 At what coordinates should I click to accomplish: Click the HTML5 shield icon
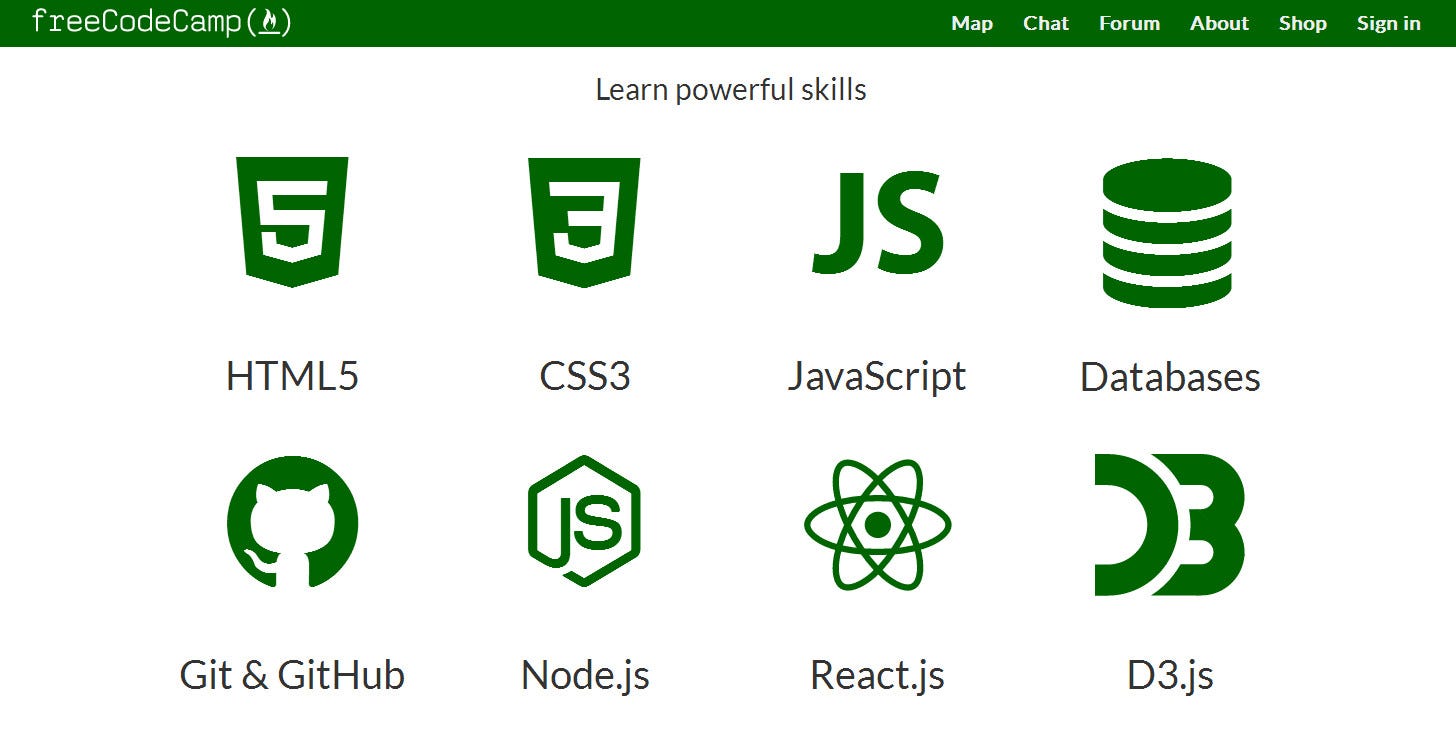point(292,222)
